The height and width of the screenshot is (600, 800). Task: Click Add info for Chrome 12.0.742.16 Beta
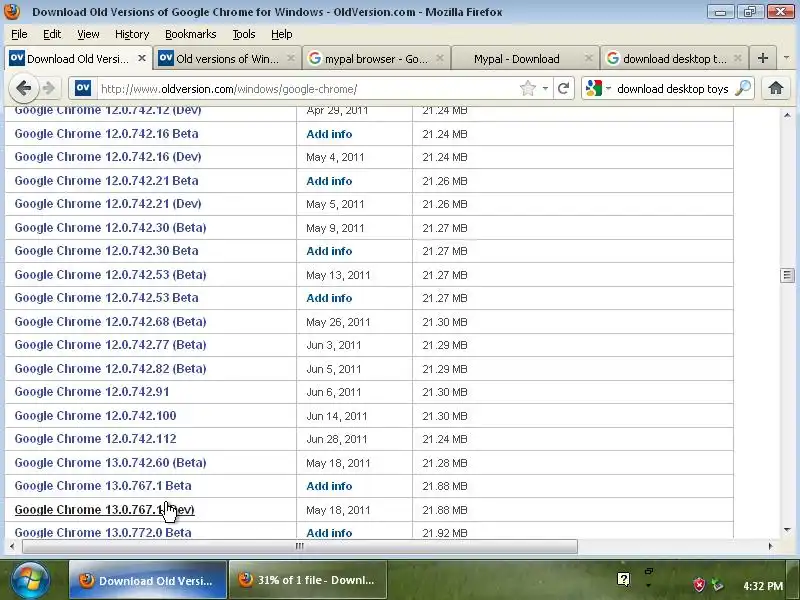pos(329,134)
